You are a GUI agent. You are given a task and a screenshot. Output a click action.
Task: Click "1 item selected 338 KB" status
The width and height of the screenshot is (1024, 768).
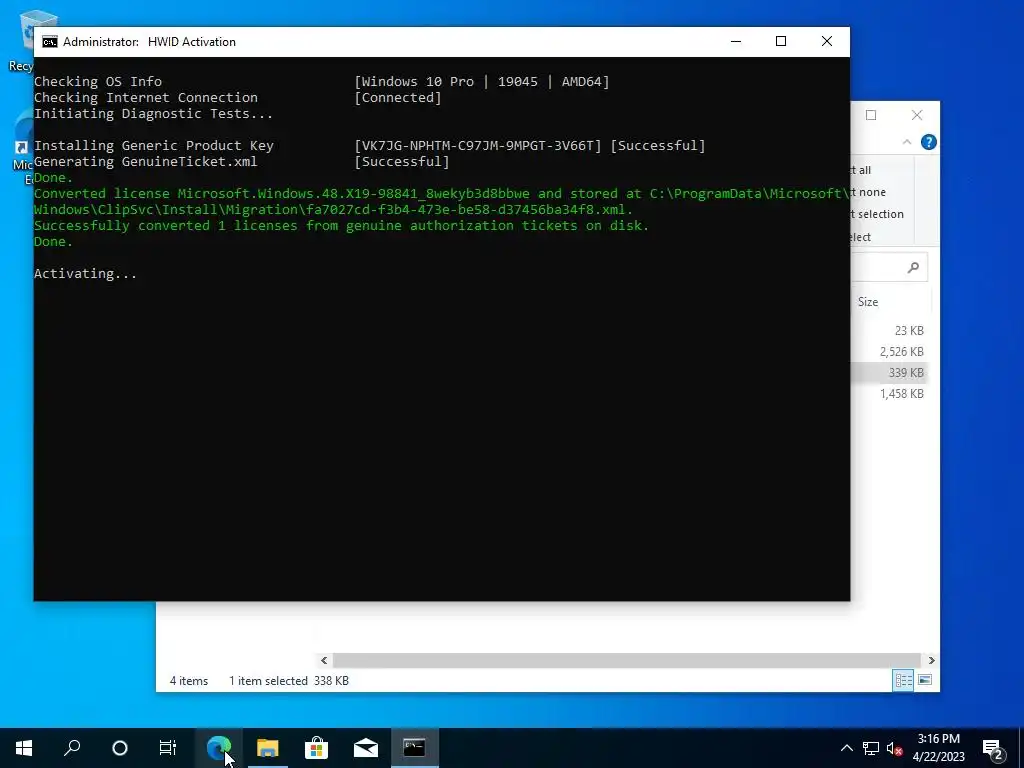click(x=289, y=680)
